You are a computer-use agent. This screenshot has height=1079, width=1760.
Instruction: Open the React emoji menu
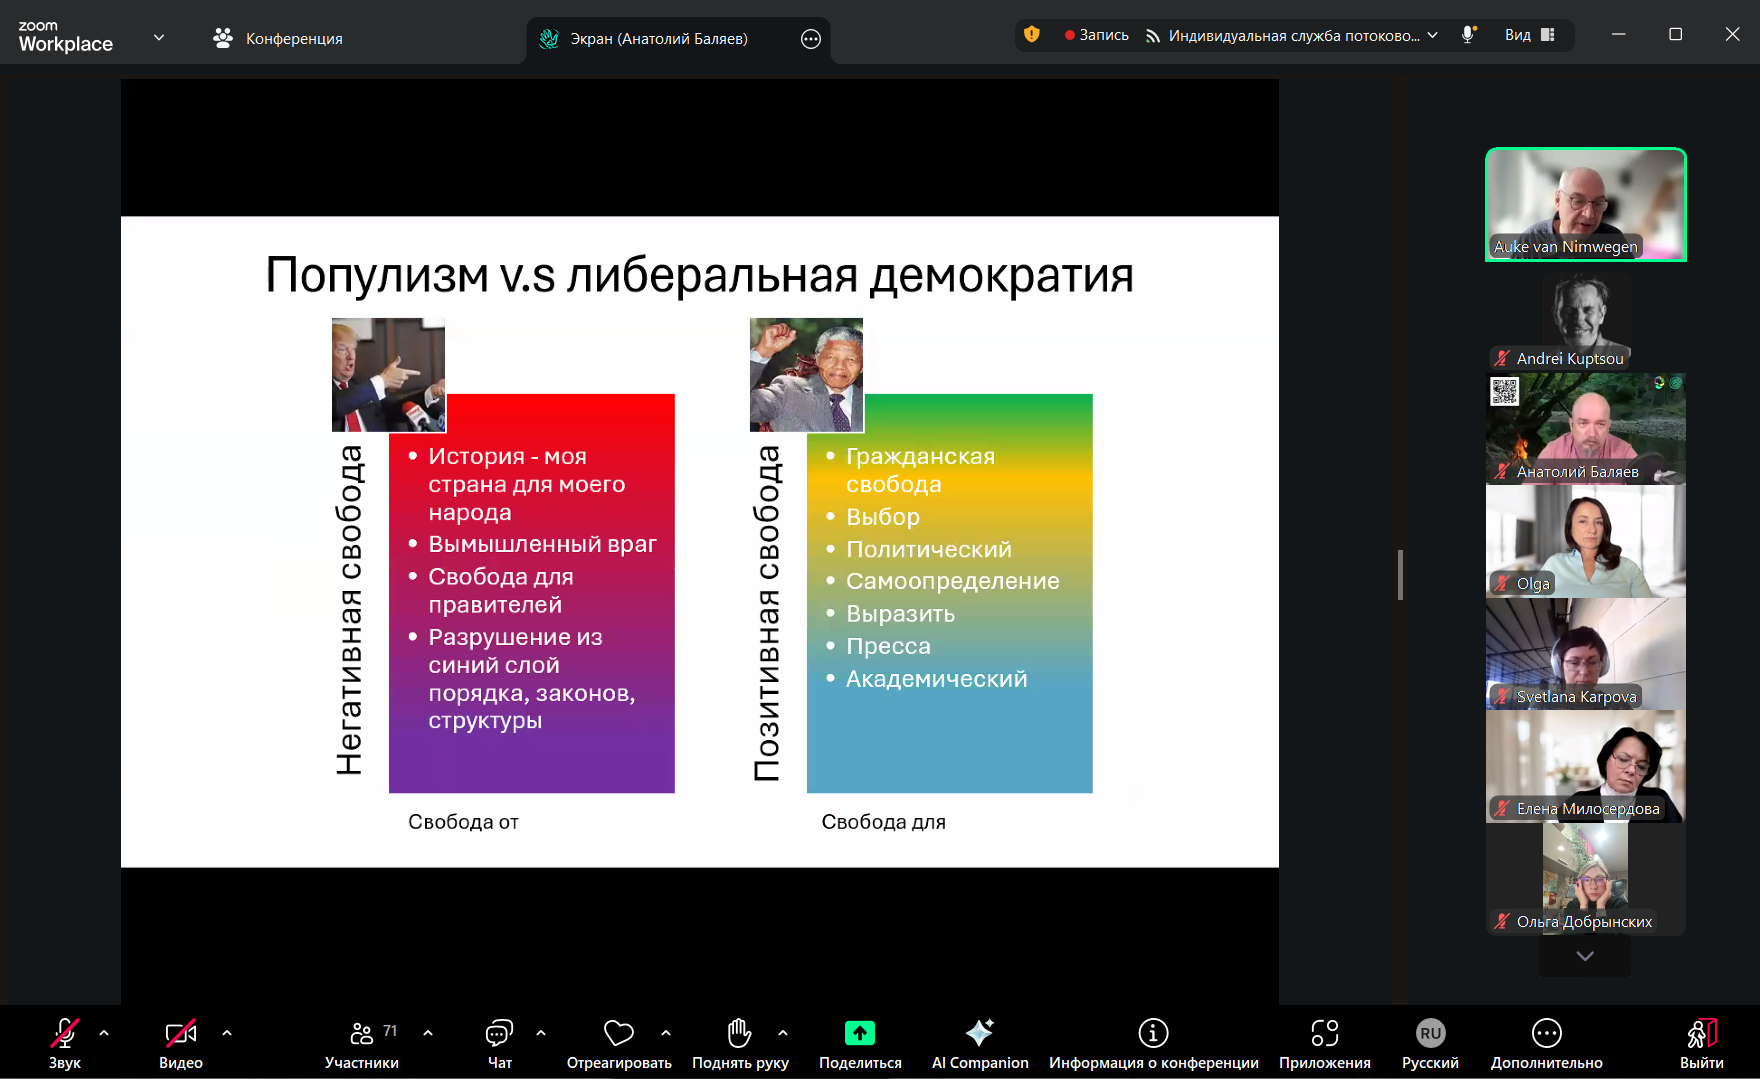pyautogui.click(x=618, y=1043)
